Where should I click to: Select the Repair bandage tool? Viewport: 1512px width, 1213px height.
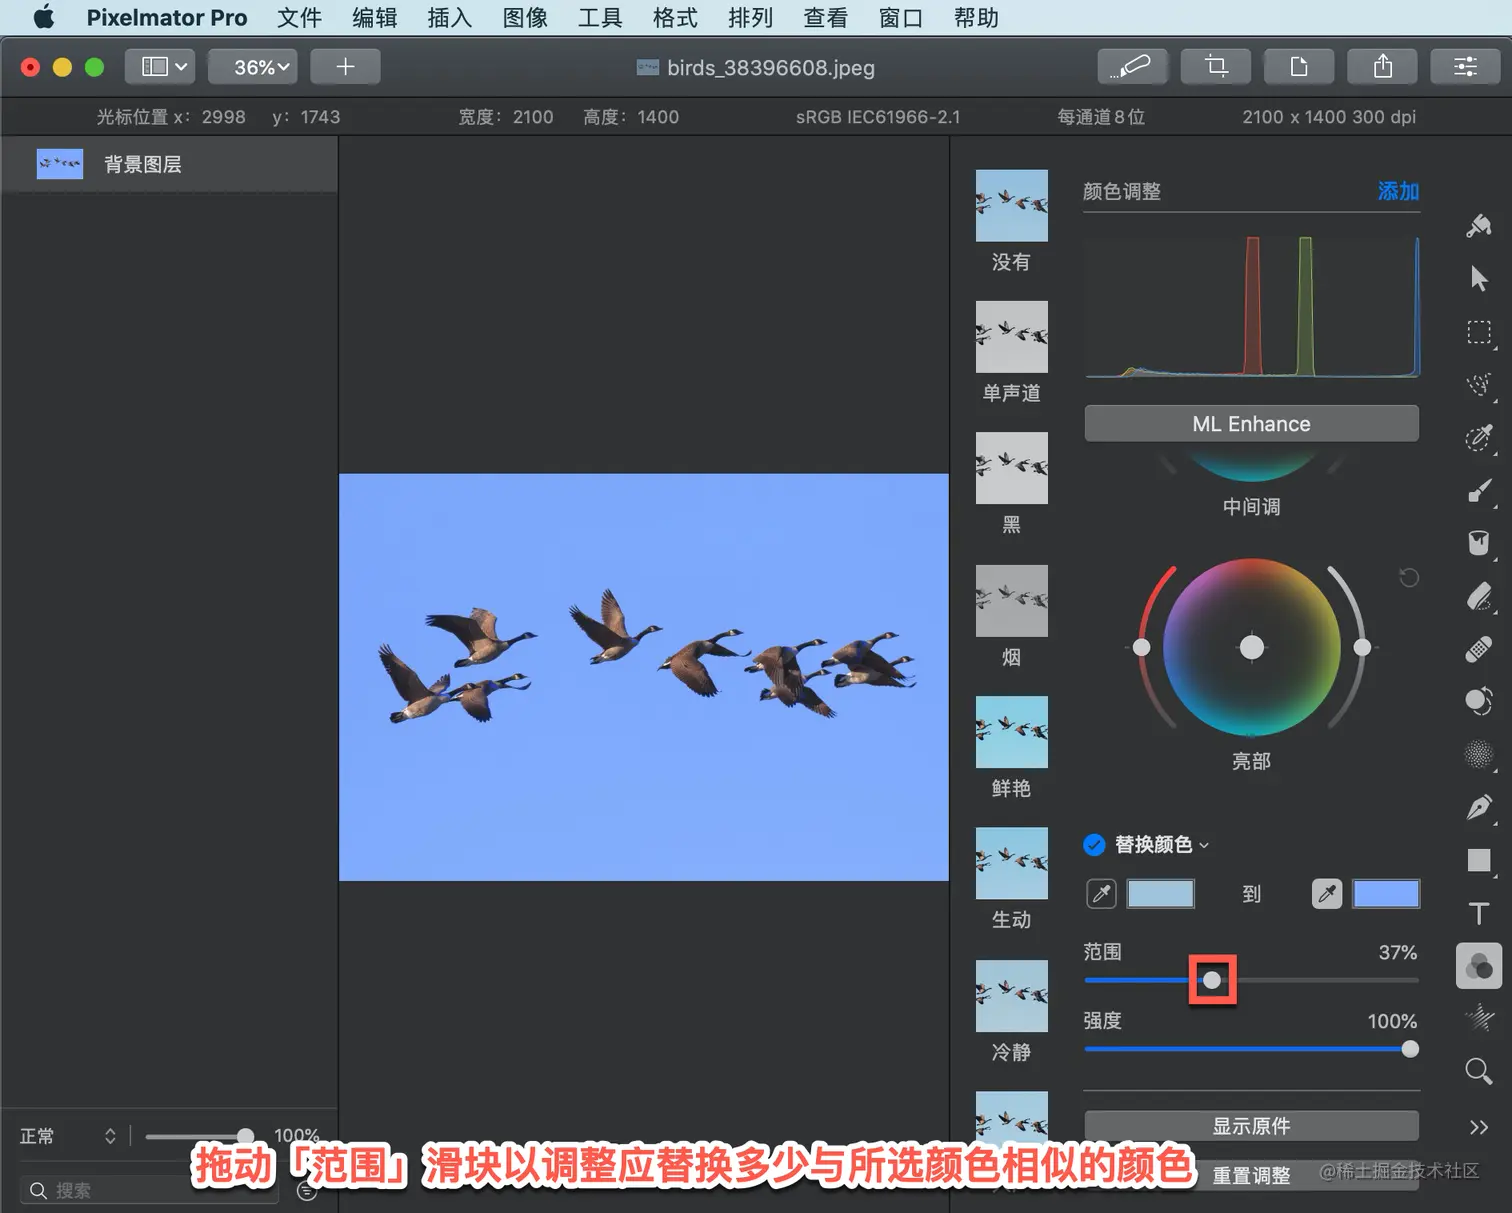tap(1479, 649)
